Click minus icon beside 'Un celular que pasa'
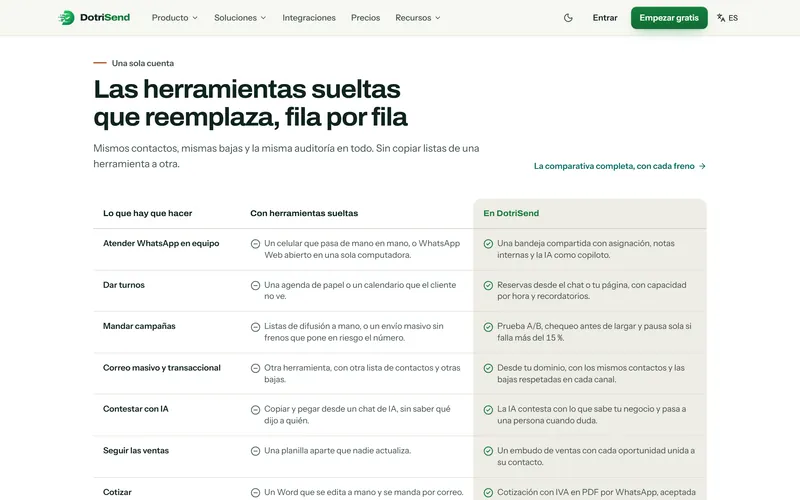This screenshot has height=500, width=800. tap(255, 244)
